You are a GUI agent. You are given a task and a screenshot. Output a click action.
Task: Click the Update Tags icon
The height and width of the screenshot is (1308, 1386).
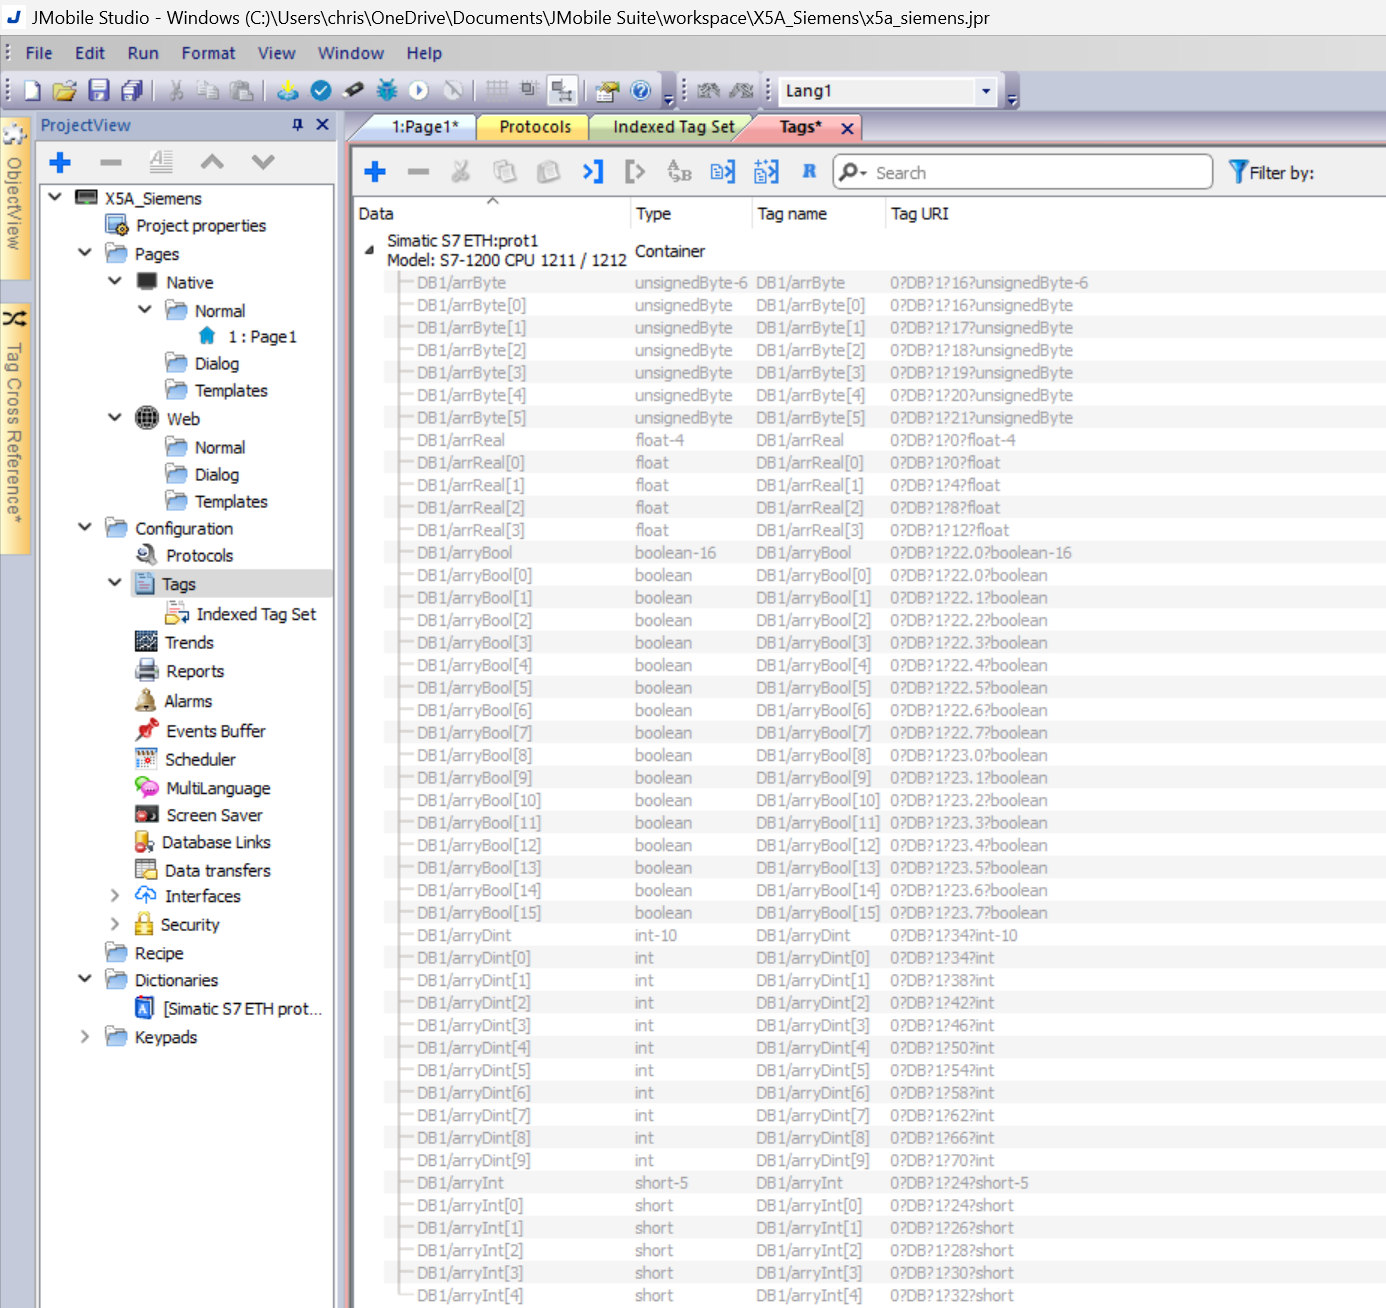766,172
